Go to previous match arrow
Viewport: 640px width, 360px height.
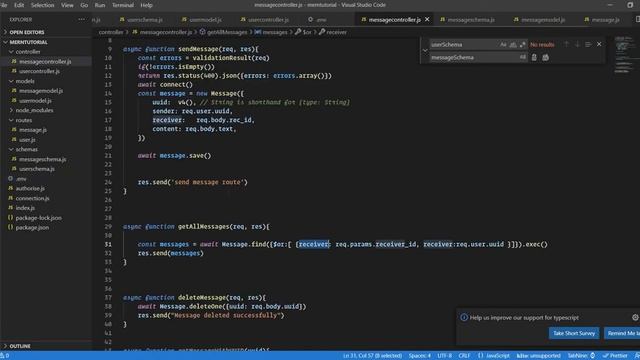coord(566,44)
